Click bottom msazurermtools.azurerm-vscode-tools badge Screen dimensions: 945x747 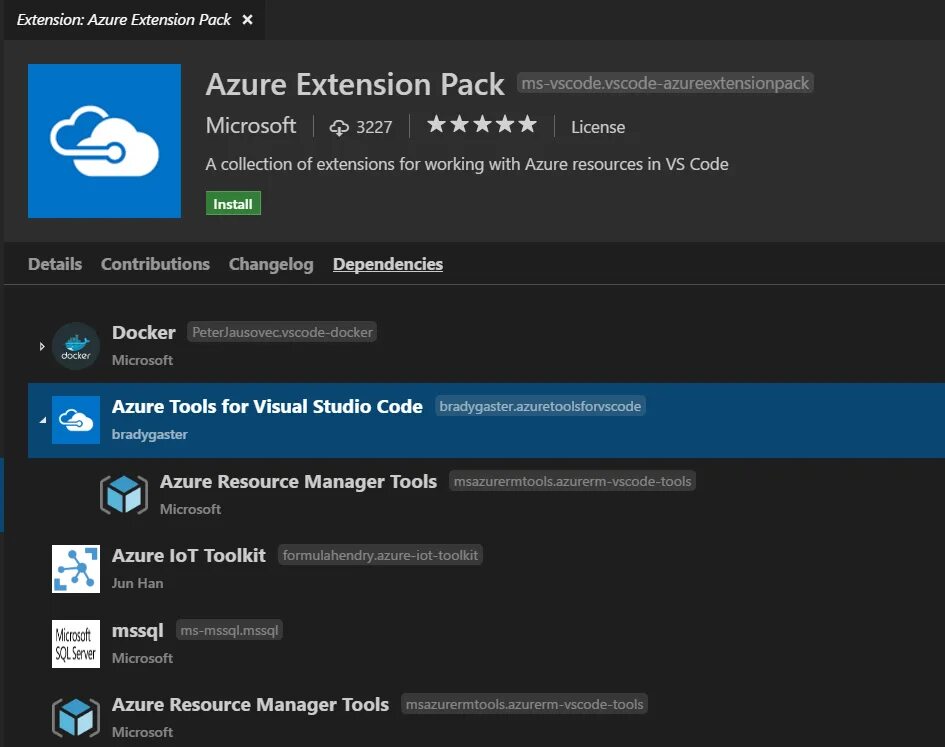click(524, 704)
